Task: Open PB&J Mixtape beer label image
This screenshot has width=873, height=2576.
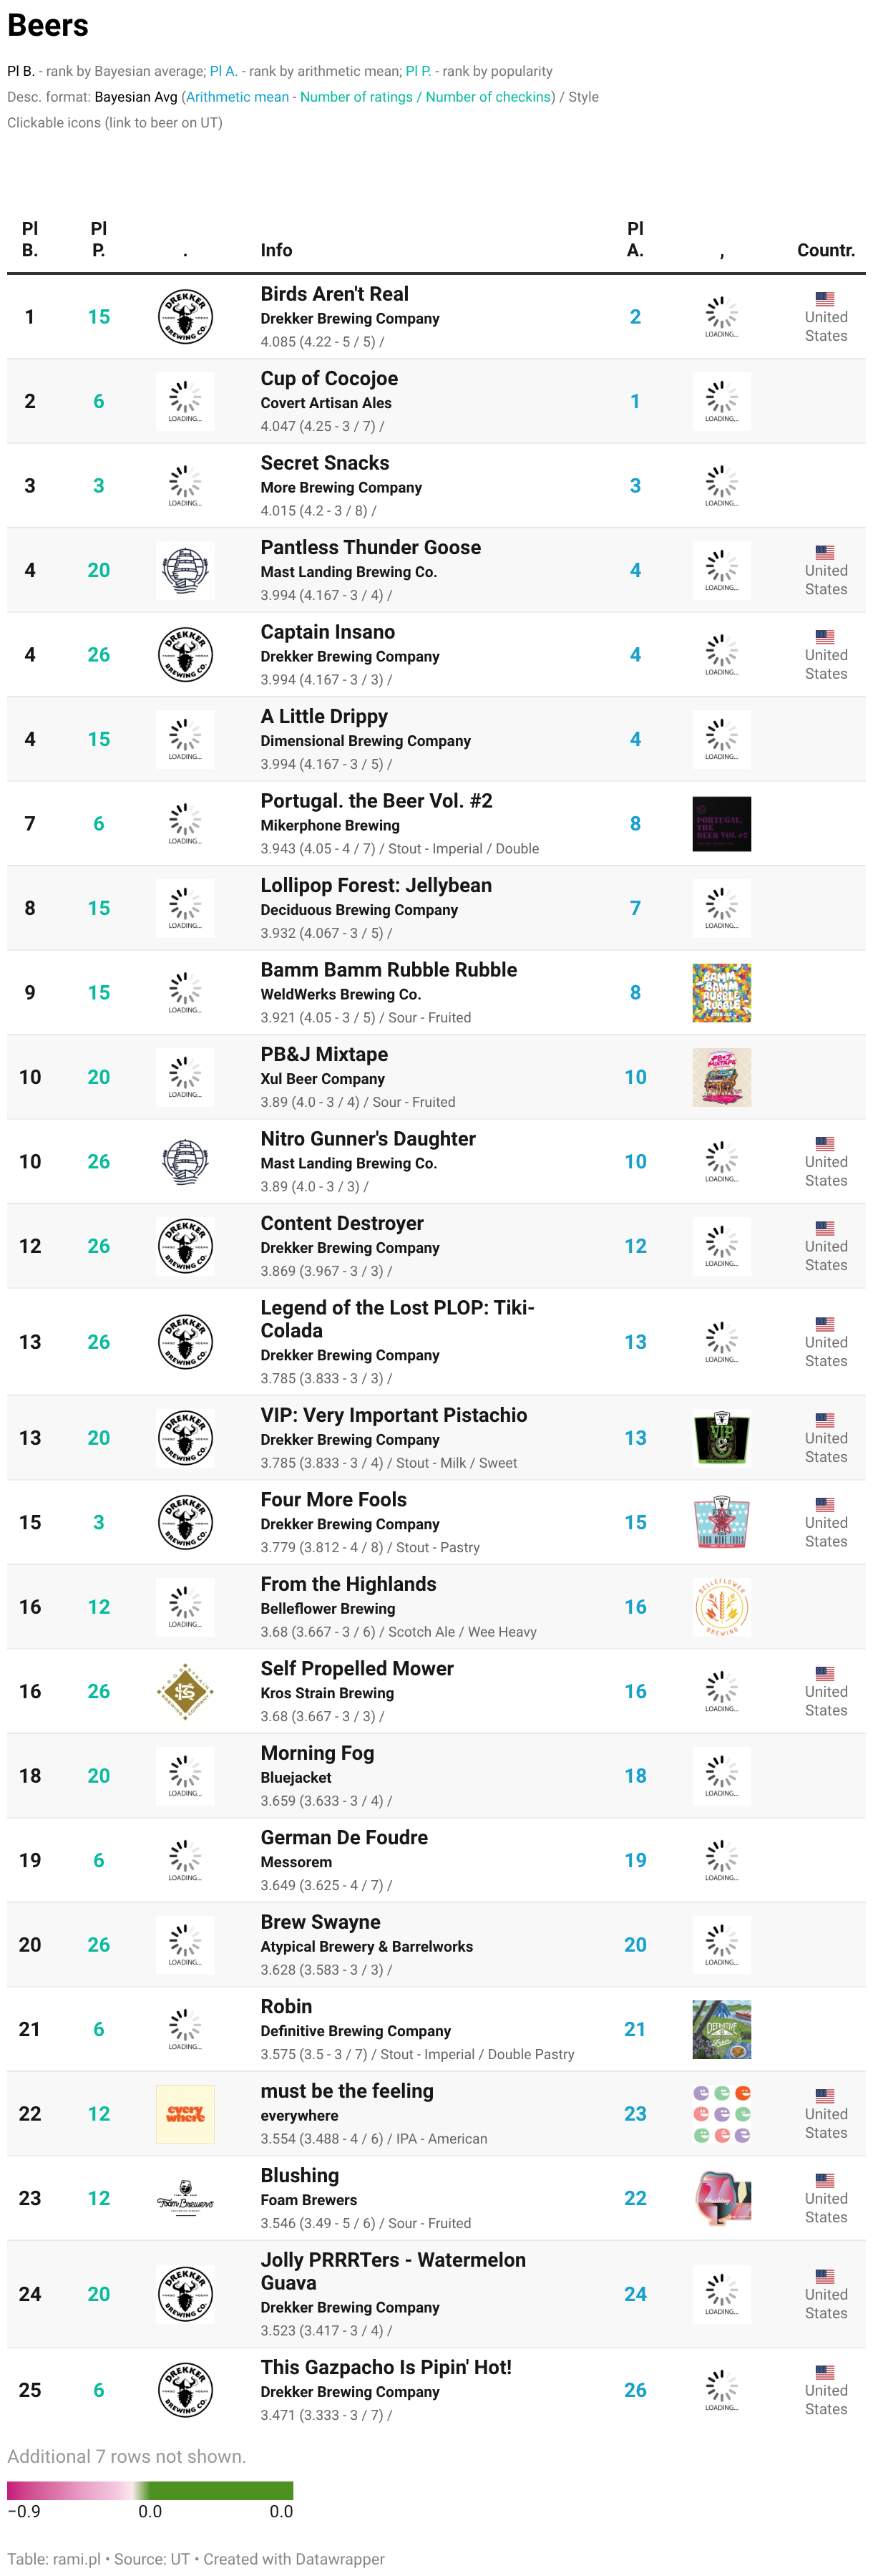Action: click(721, 1077)
